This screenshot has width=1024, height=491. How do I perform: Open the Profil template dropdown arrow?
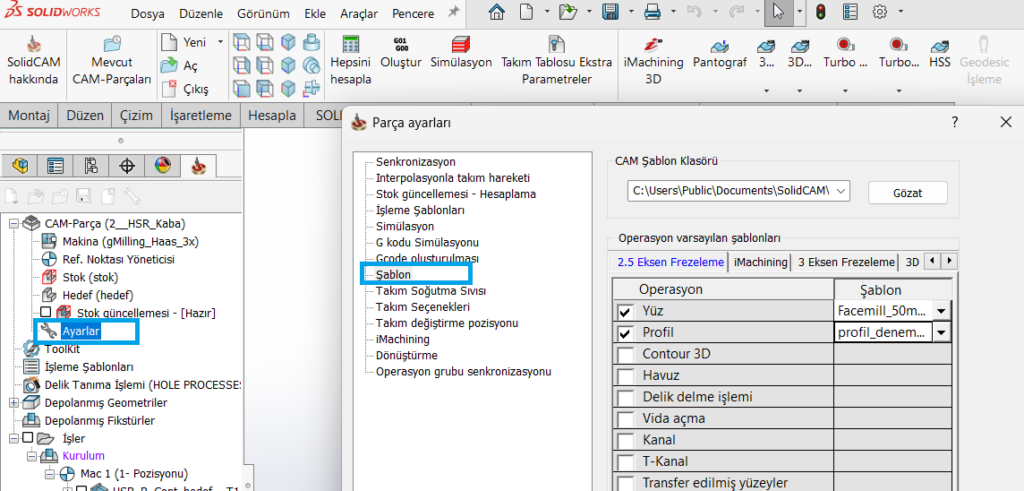[940, 333]
